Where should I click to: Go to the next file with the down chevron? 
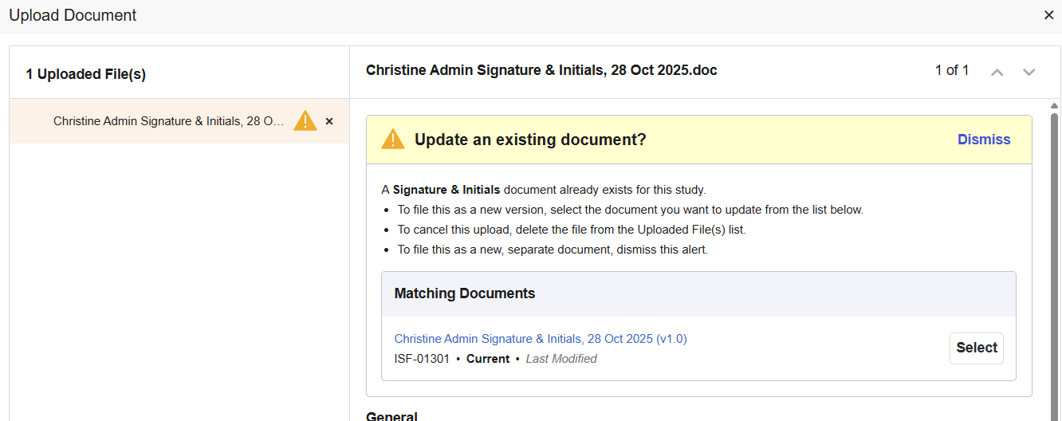pos(1028,72)
